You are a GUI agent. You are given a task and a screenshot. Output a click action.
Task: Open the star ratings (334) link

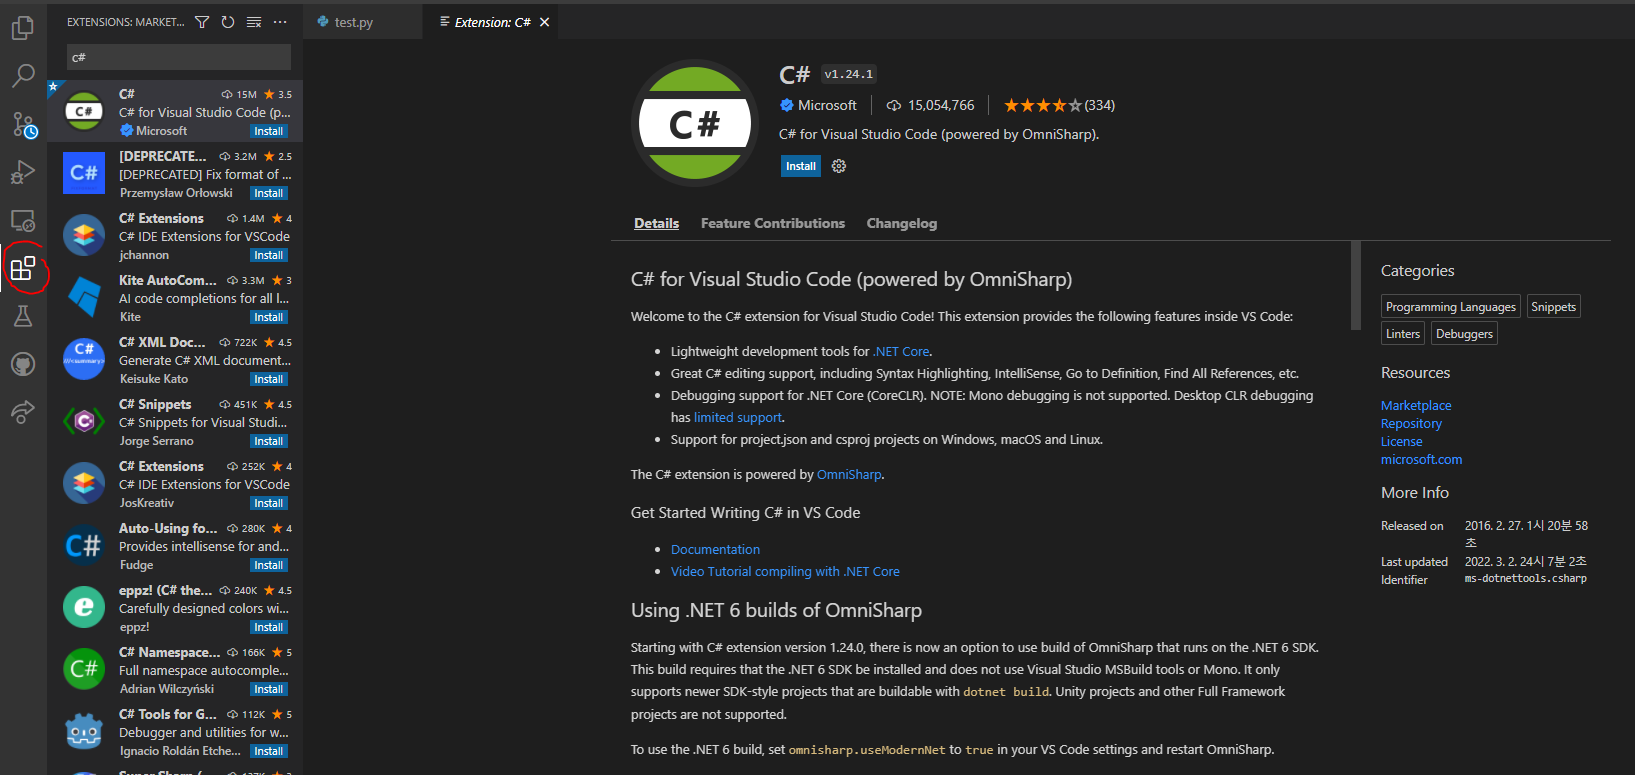1059,105
